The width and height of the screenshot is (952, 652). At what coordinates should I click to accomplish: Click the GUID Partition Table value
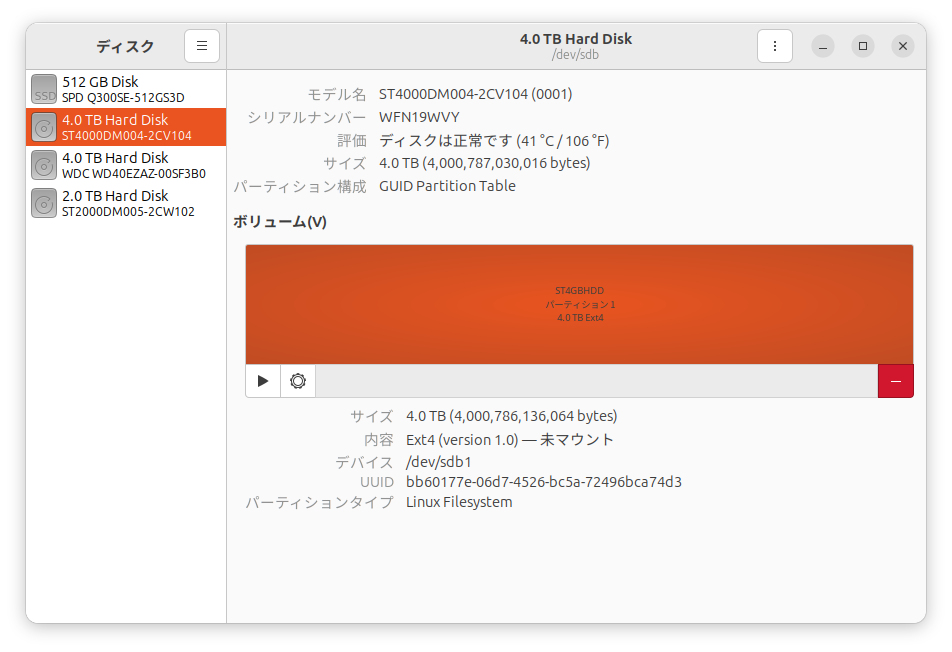447,186
